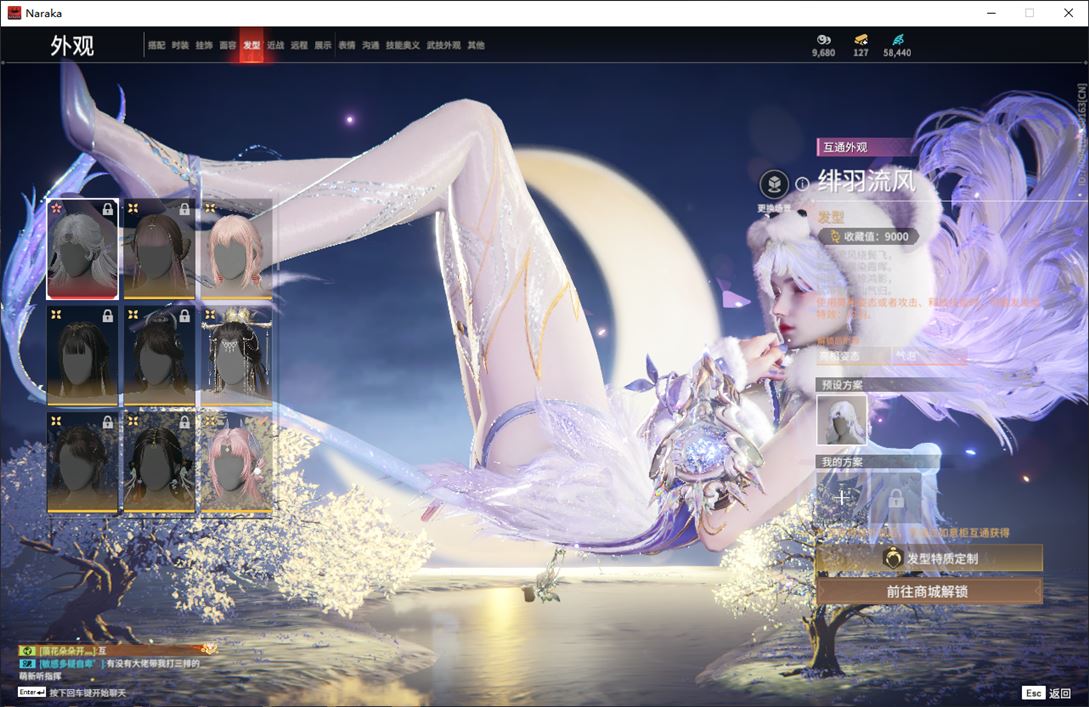Open the info icon beside 绯羽流风
This screenshot has width=1089, height=707.
point(802,184)
